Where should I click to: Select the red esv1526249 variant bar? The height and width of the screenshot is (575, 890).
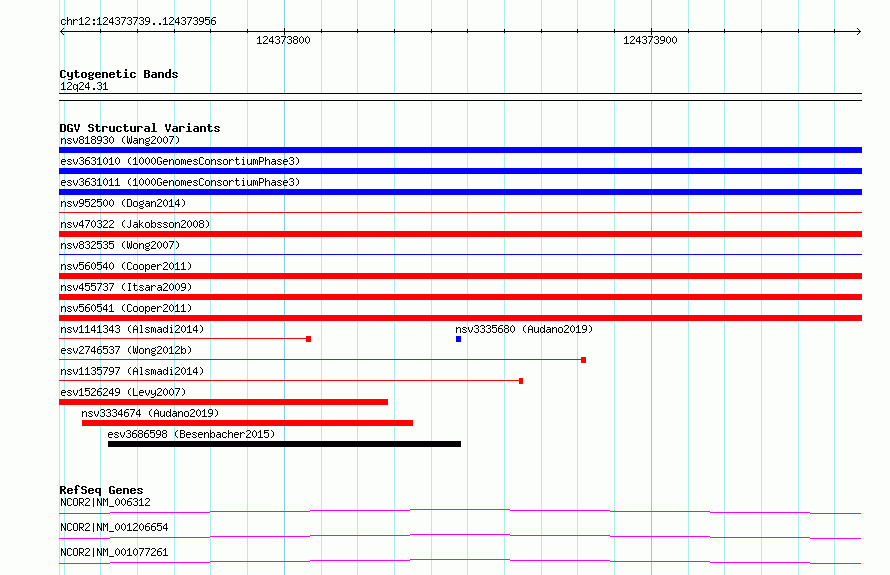point(224,402)
